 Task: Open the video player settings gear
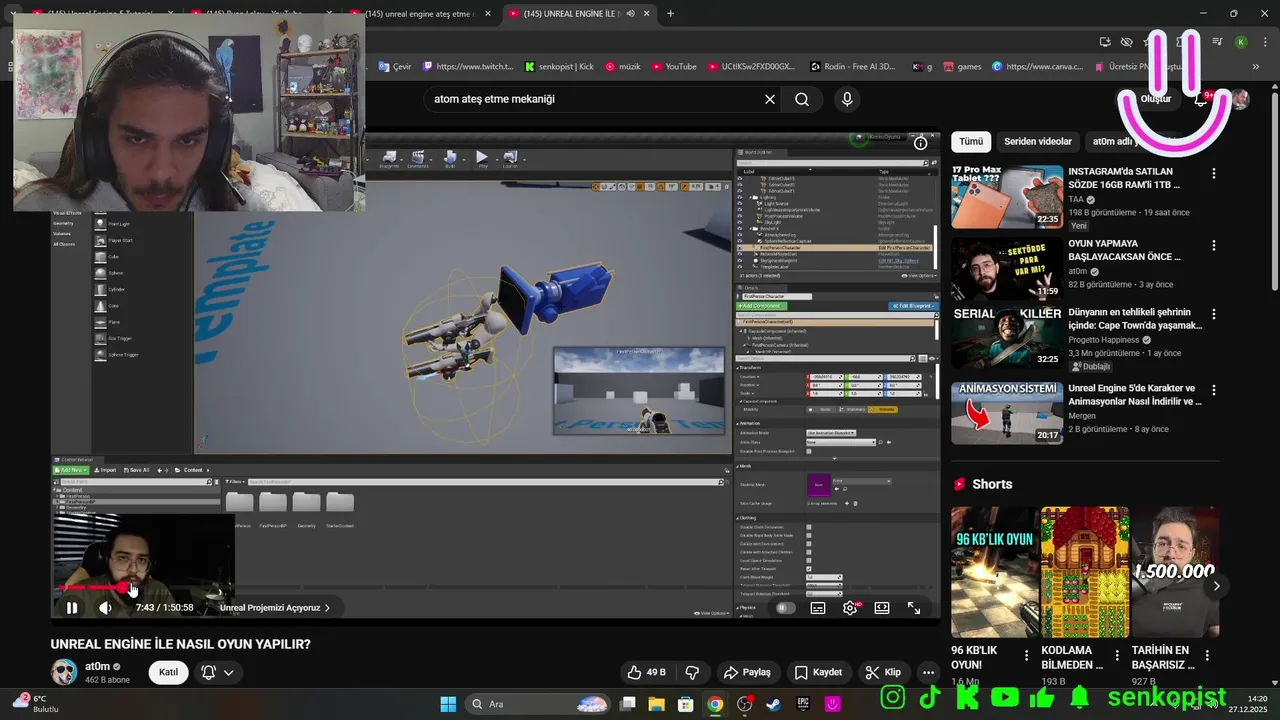pos(850,608)
